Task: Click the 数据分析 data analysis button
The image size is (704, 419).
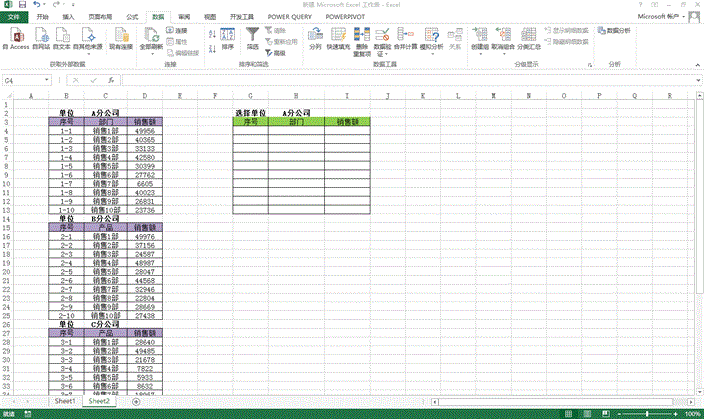Action: pyautogui.click(x=615, y=31)
